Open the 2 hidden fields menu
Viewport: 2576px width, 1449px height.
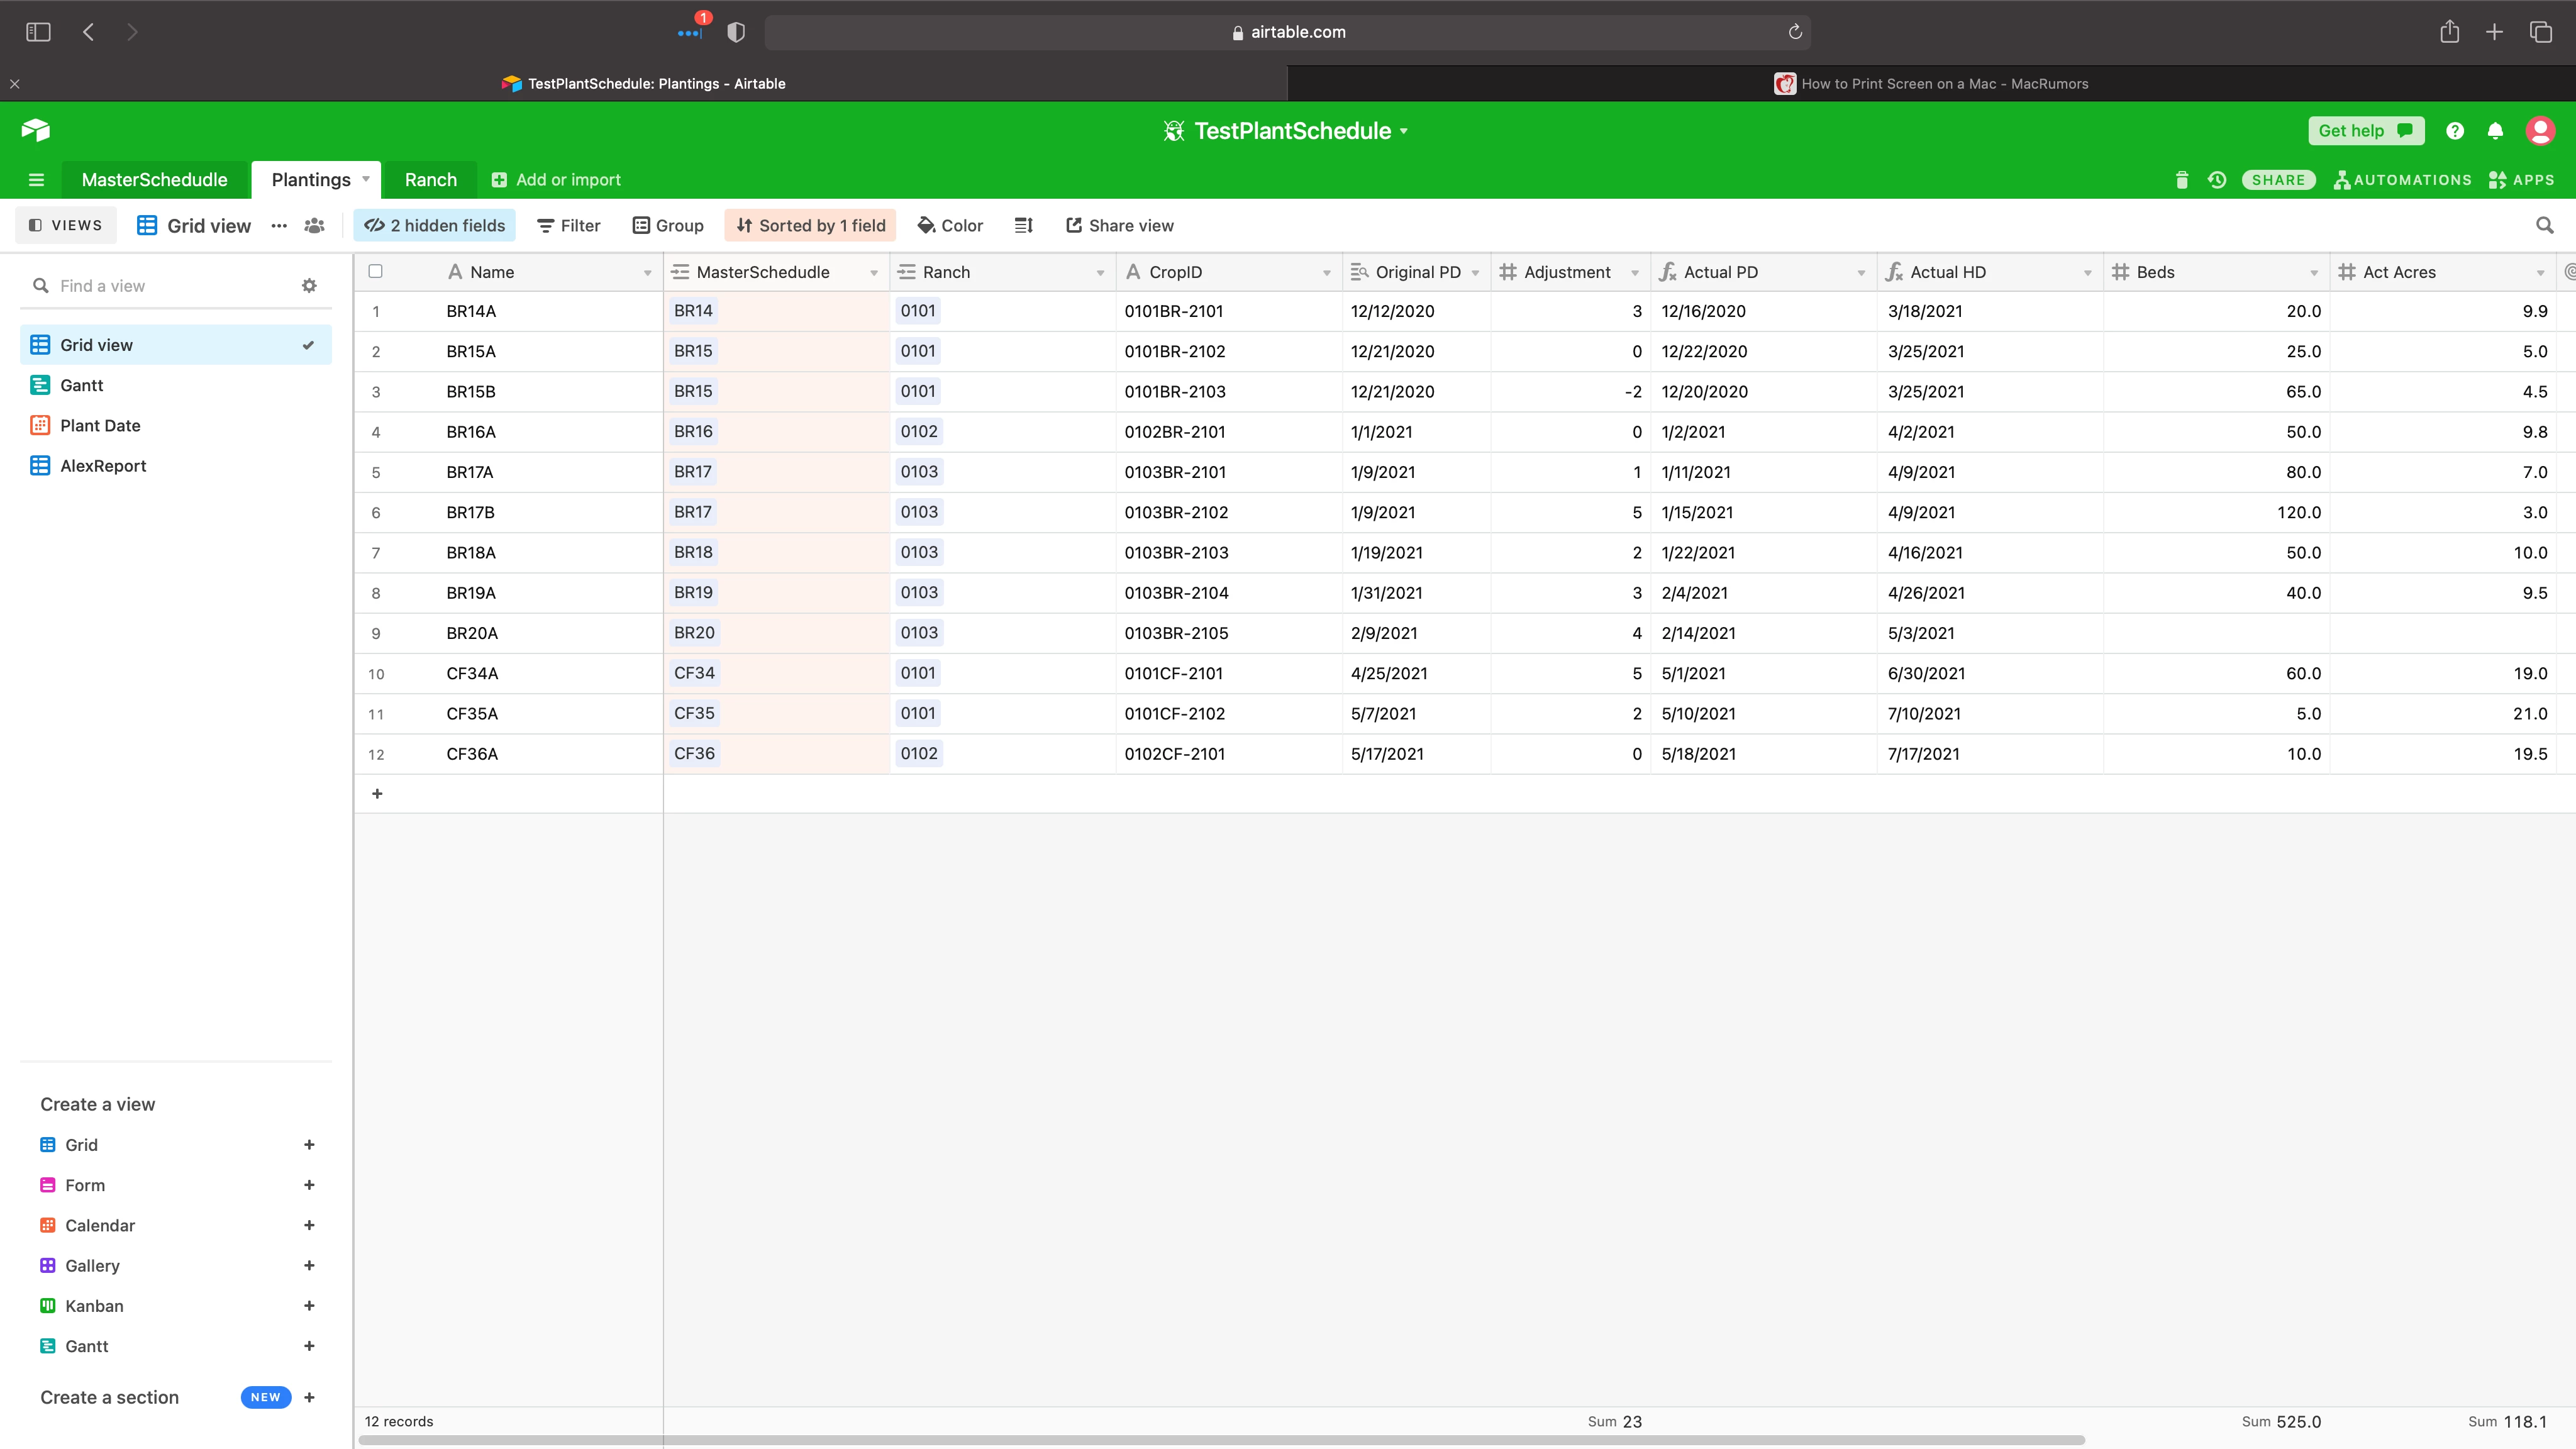(435, 226)
